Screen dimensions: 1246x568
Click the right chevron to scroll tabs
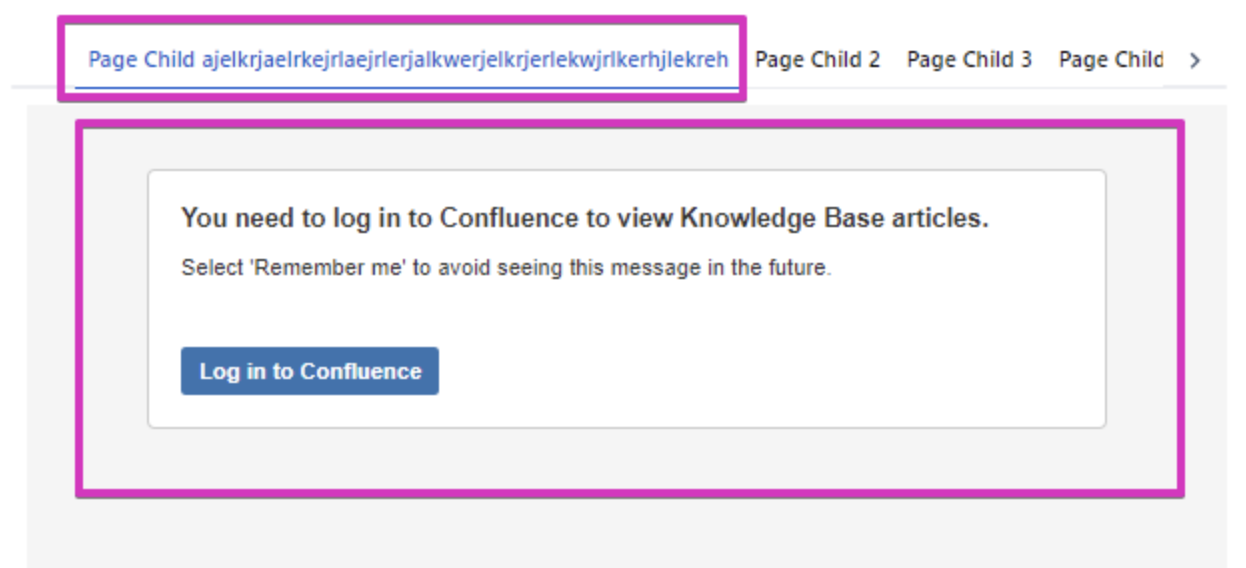(1194, 61)
